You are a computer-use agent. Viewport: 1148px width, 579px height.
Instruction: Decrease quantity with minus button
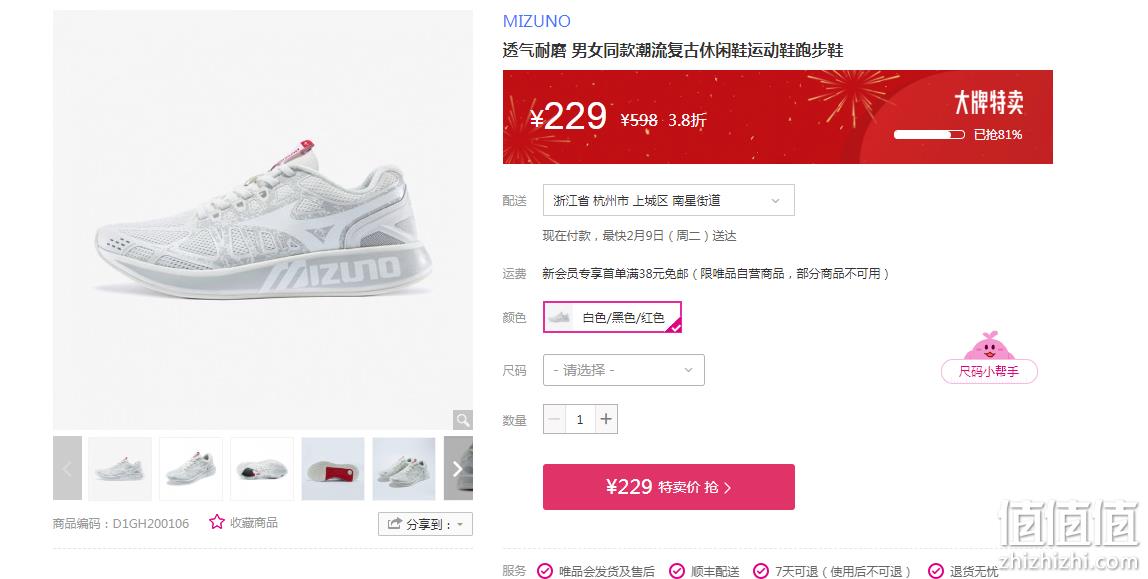554,419
